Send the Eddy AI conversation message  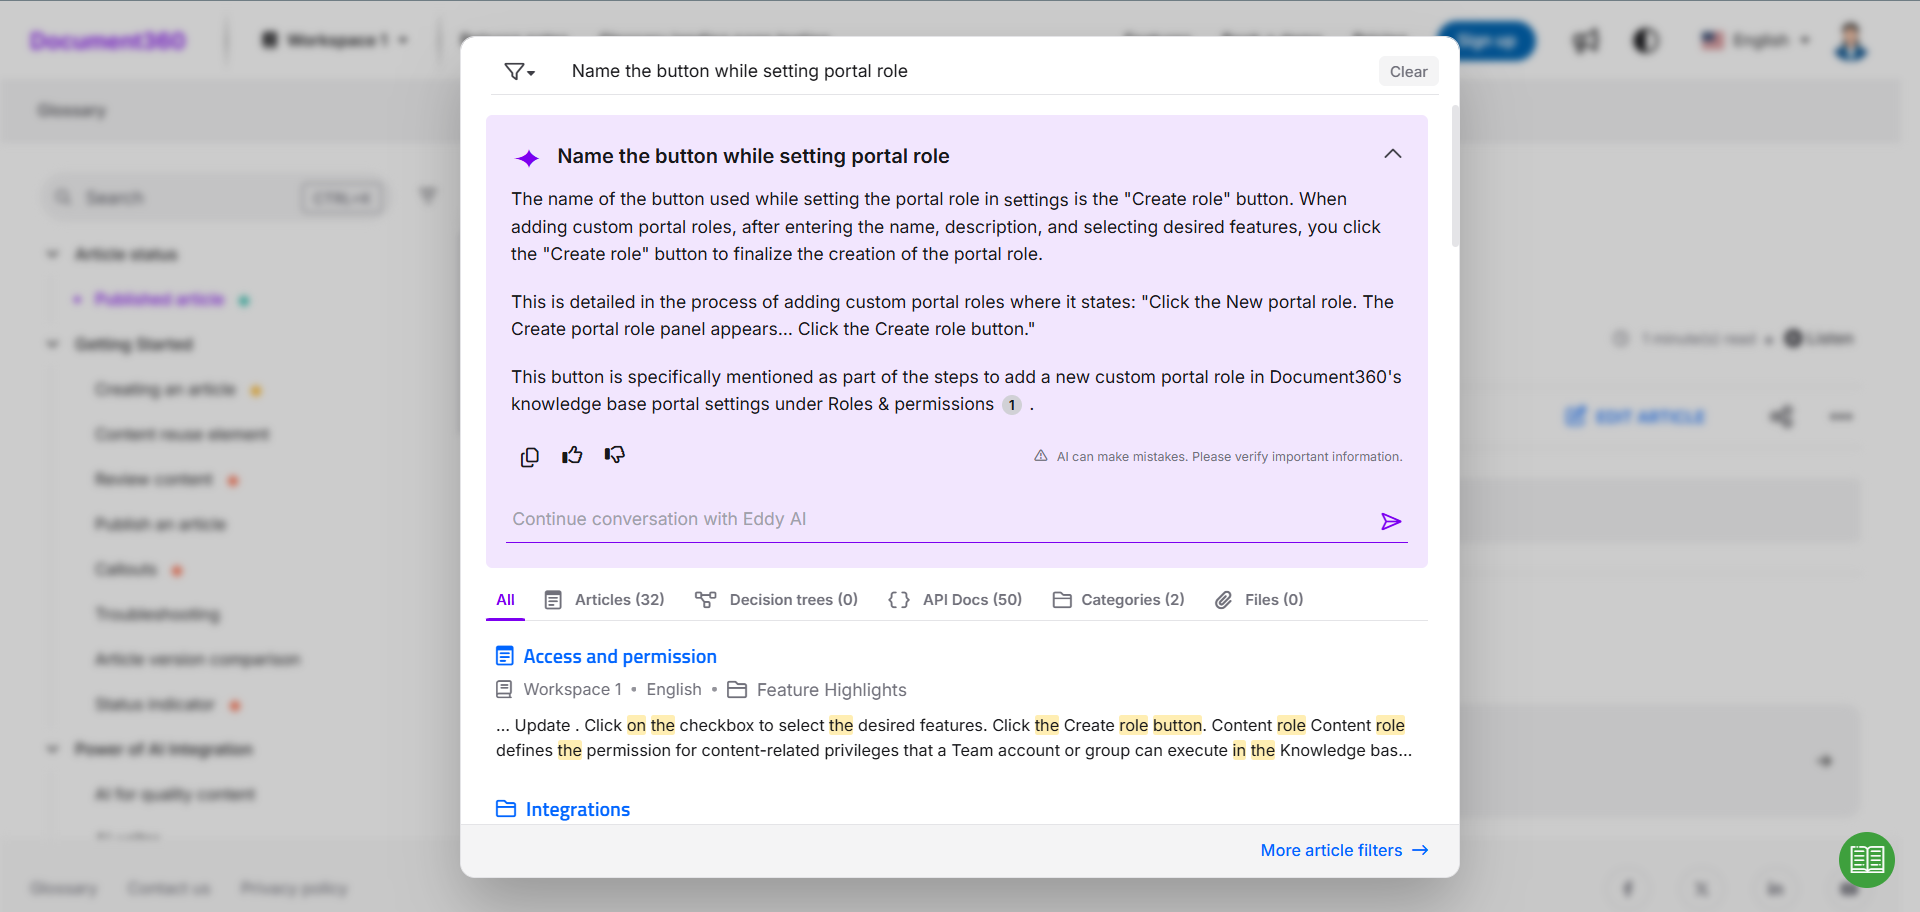point(1391,521)
